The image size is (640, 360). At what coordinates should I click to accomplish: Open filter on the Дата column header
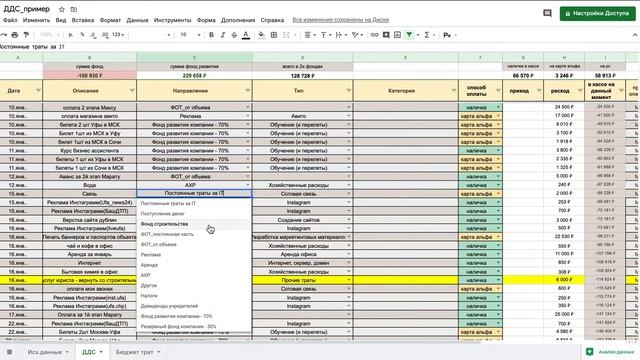coord(38,91)
